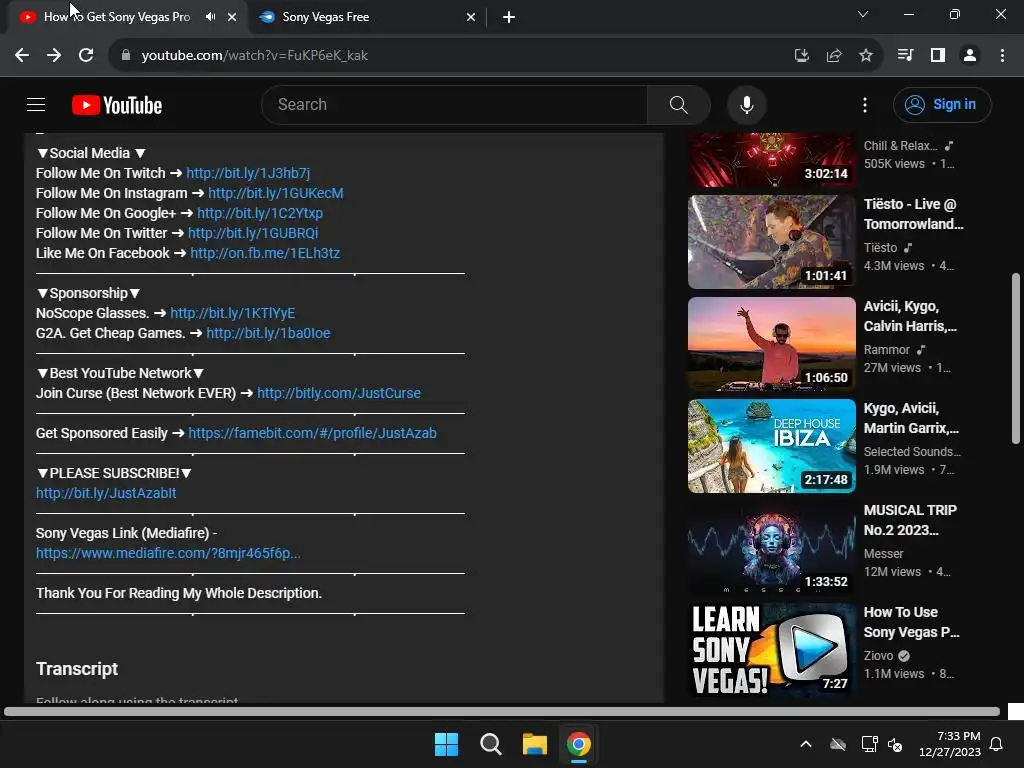Open the How To Use Sony Vegas title
1024x768 pixels.
pos(911,622)
